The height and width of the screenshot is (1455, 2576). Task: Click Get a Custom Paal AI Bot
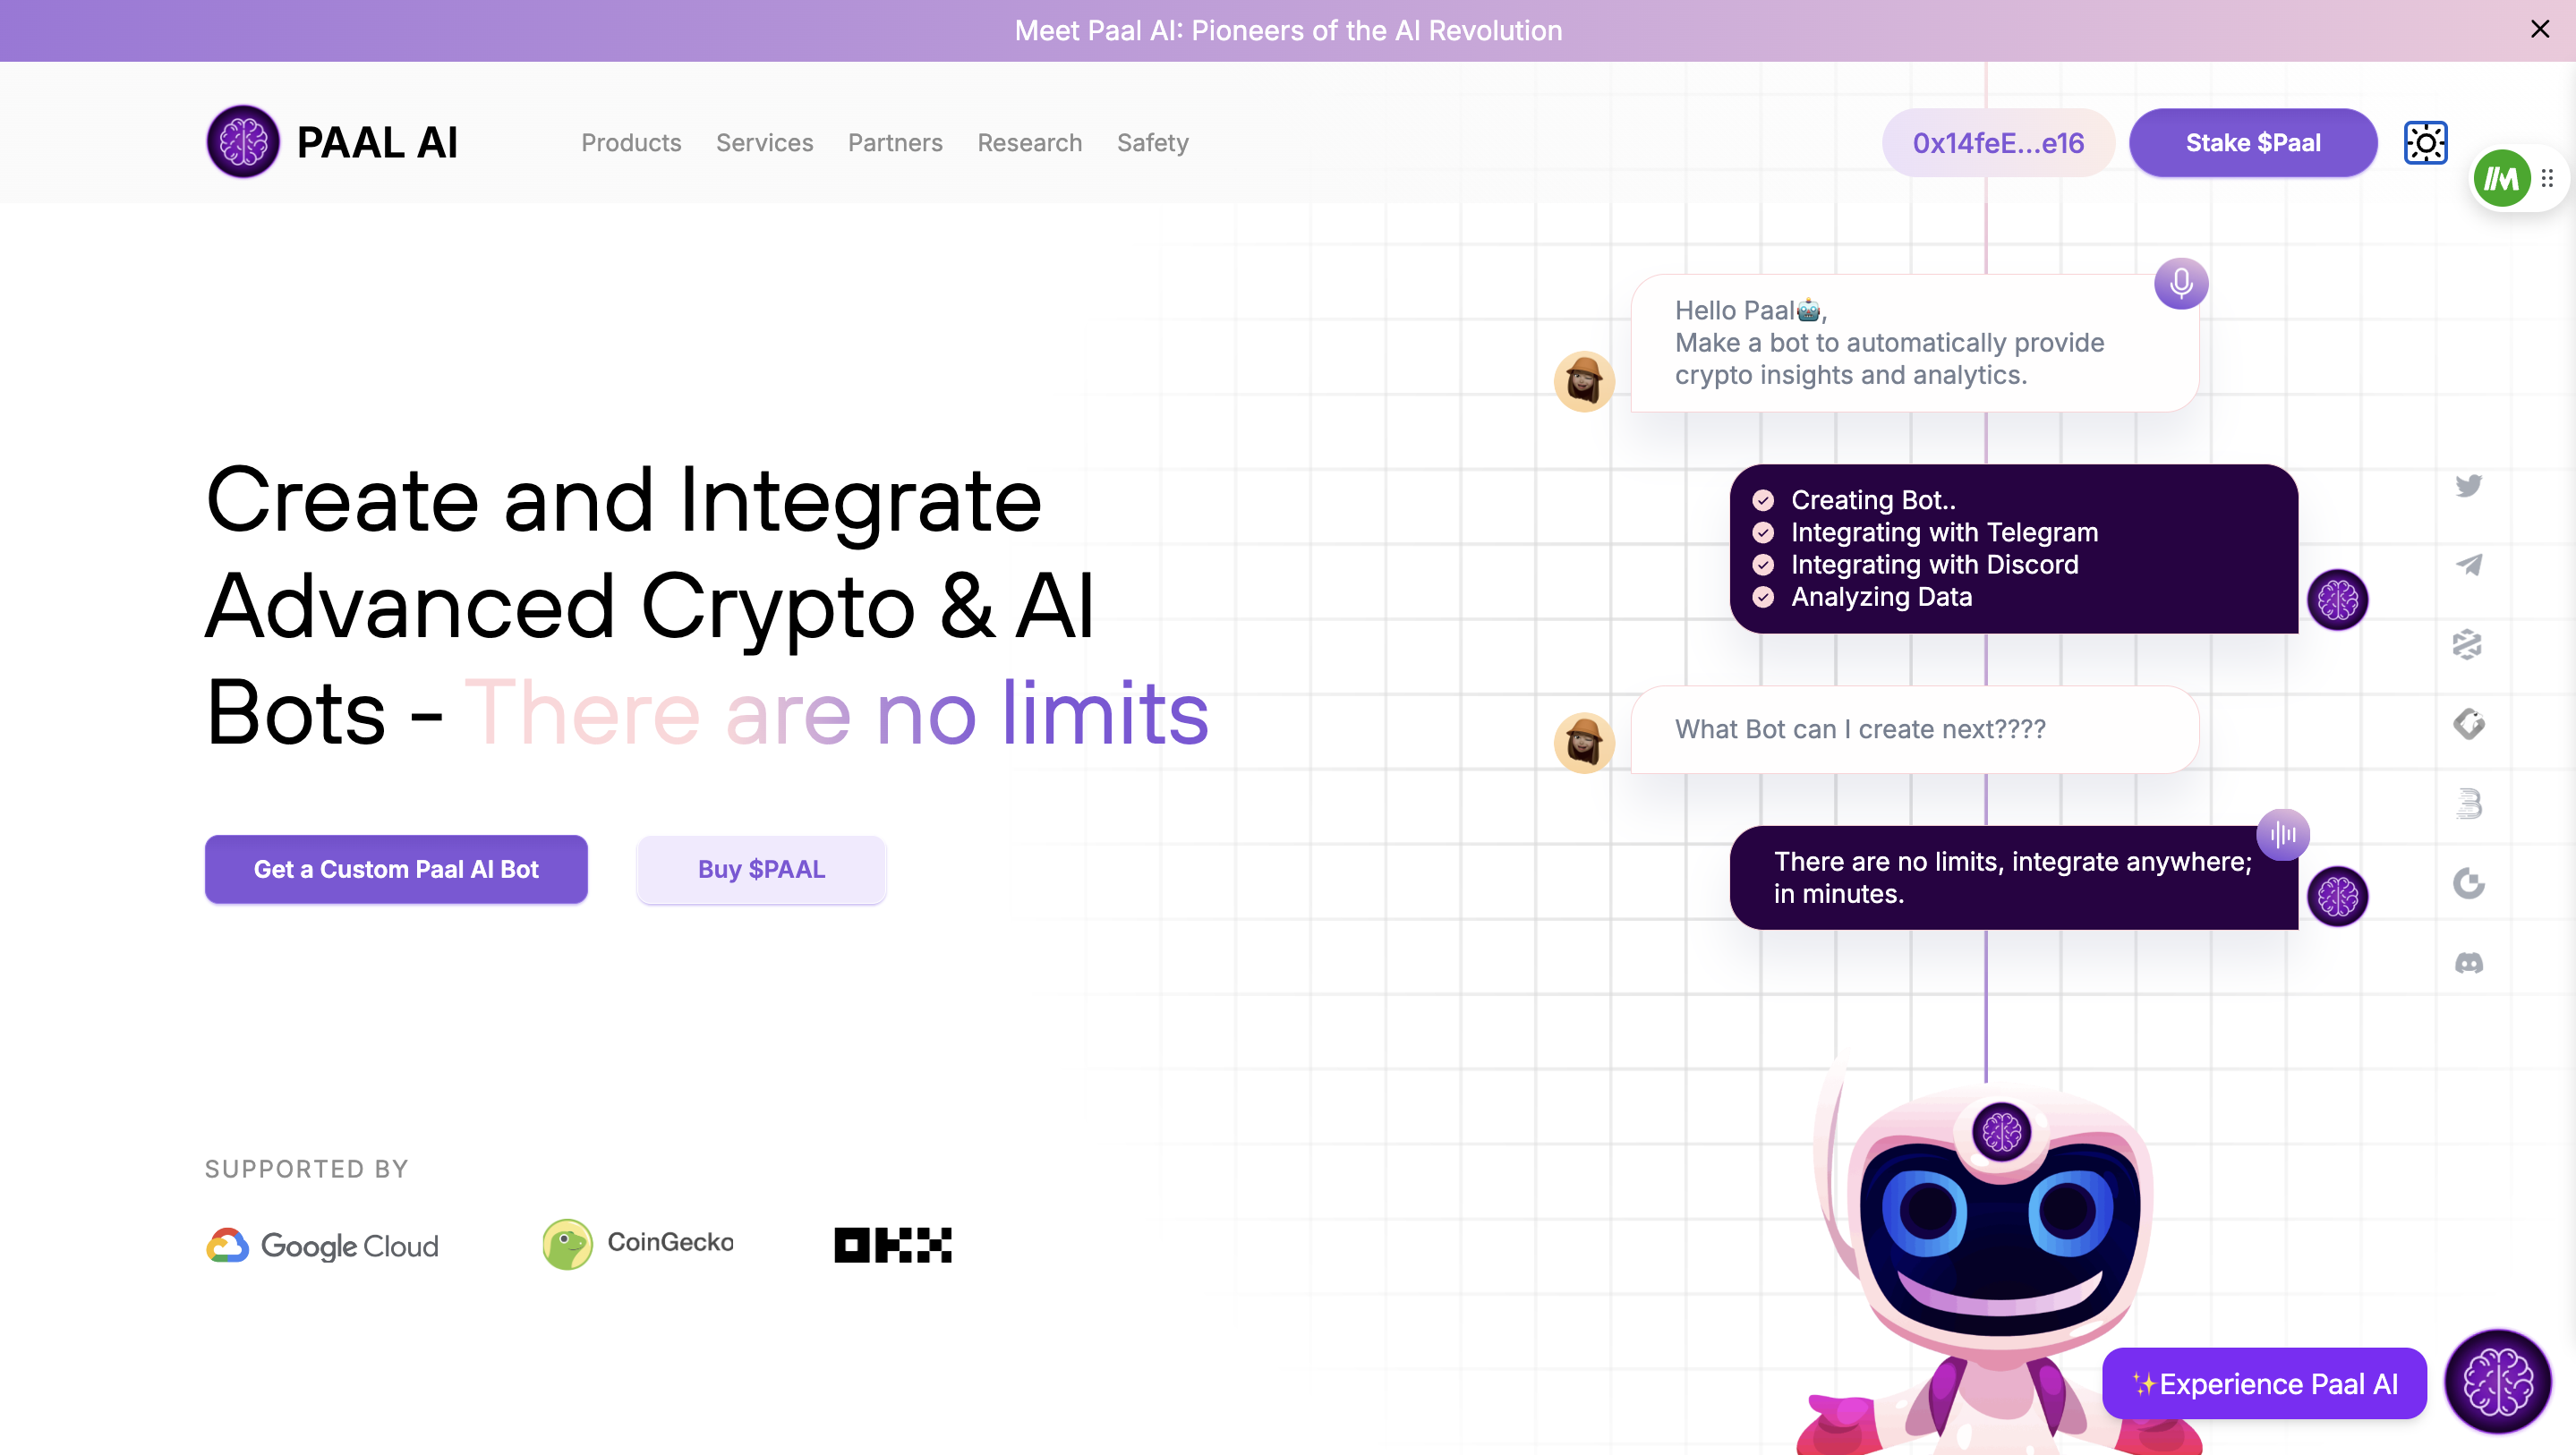tap(395, 870)
